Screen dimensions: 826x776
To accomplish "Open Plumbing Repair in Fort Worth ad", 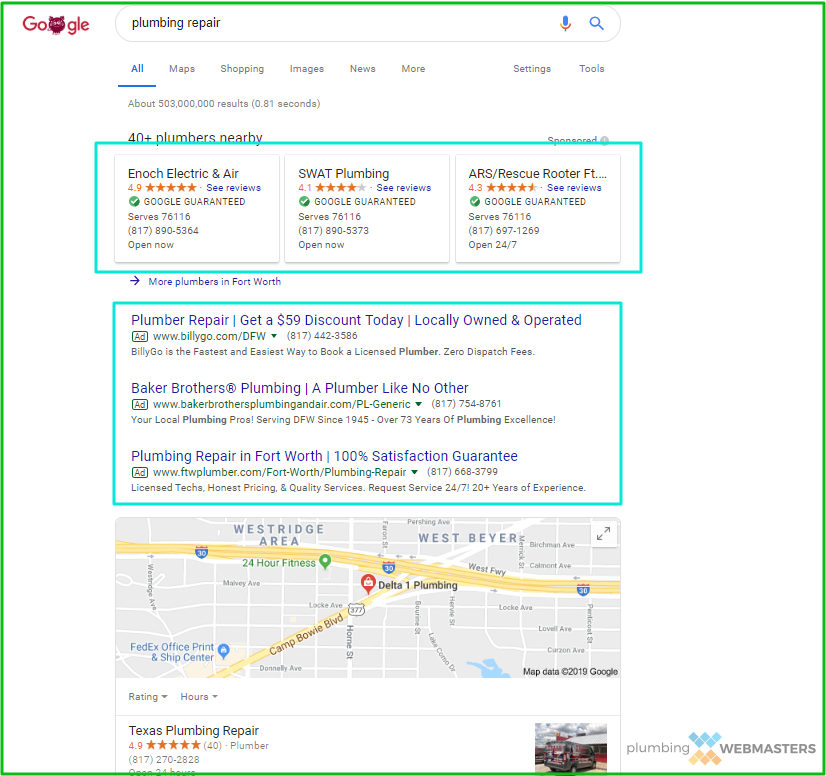I will point(324,456).
